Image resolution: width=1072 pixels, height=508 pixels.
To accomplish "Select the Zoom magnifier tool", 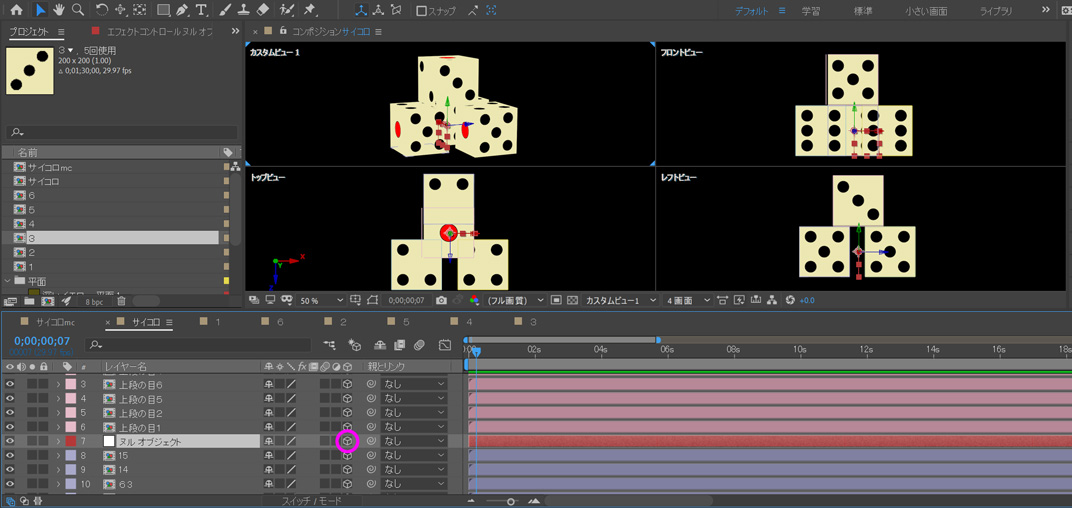I will click(78, 10).
